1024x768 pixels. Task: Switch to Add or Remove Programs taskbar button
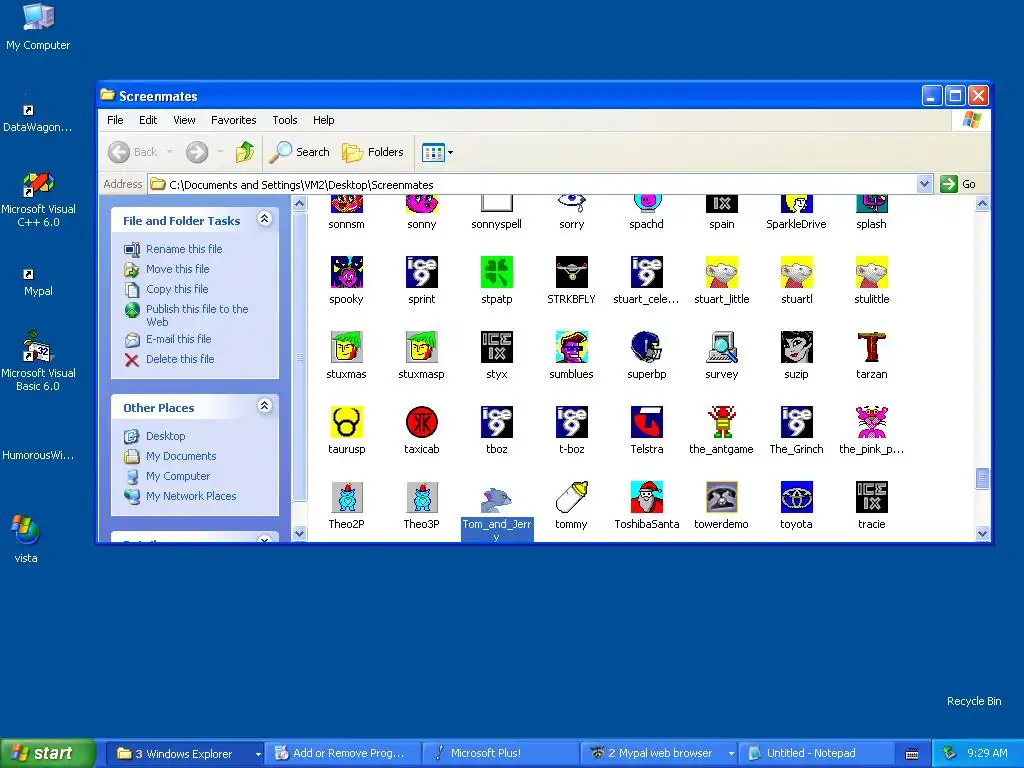point(342,753)
